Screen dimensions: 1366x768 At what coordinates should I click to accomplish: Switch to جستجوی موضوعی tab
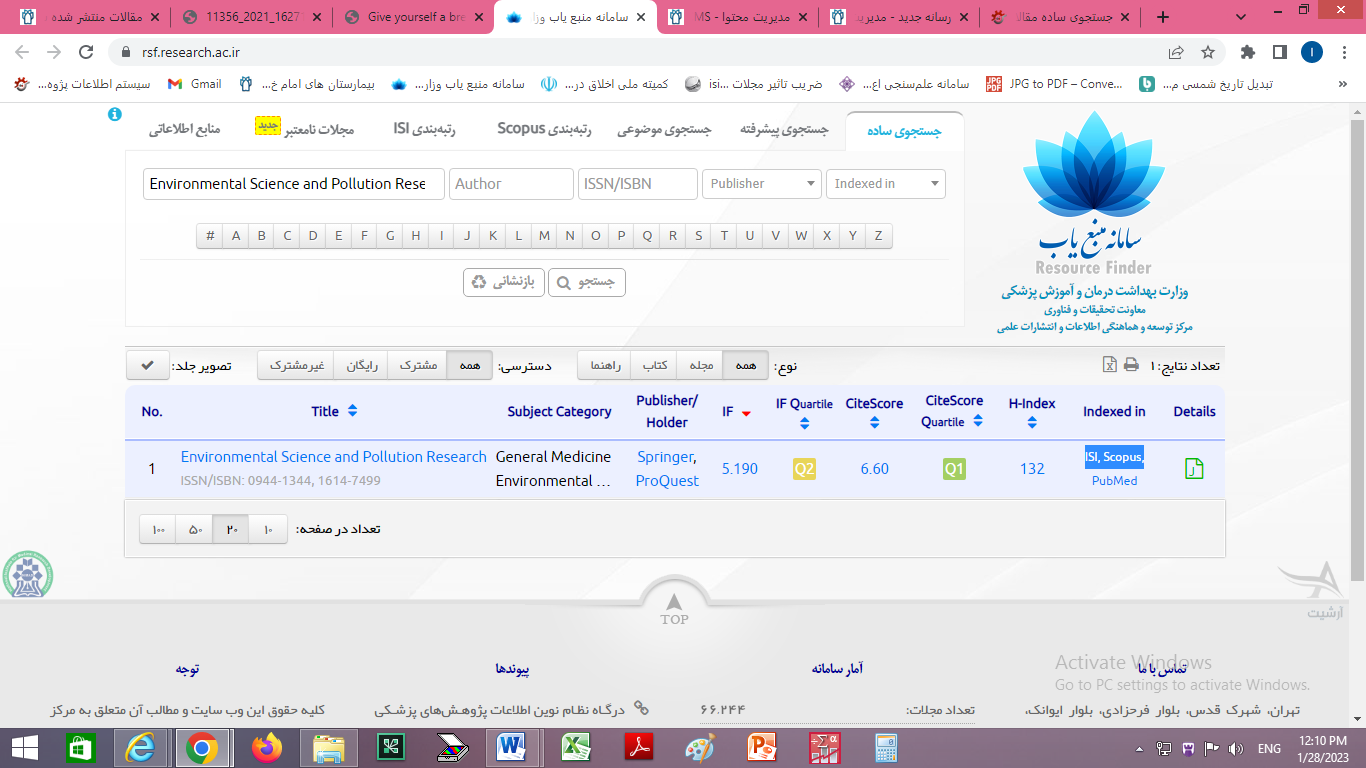point(664,130)
